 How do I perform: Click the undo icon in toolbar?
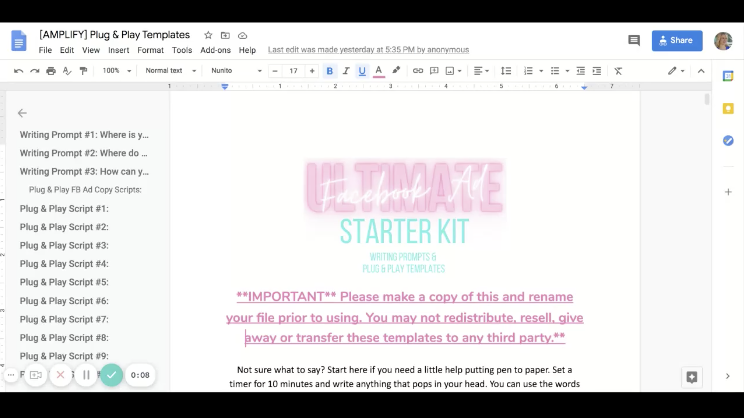(x=19, y=71)
